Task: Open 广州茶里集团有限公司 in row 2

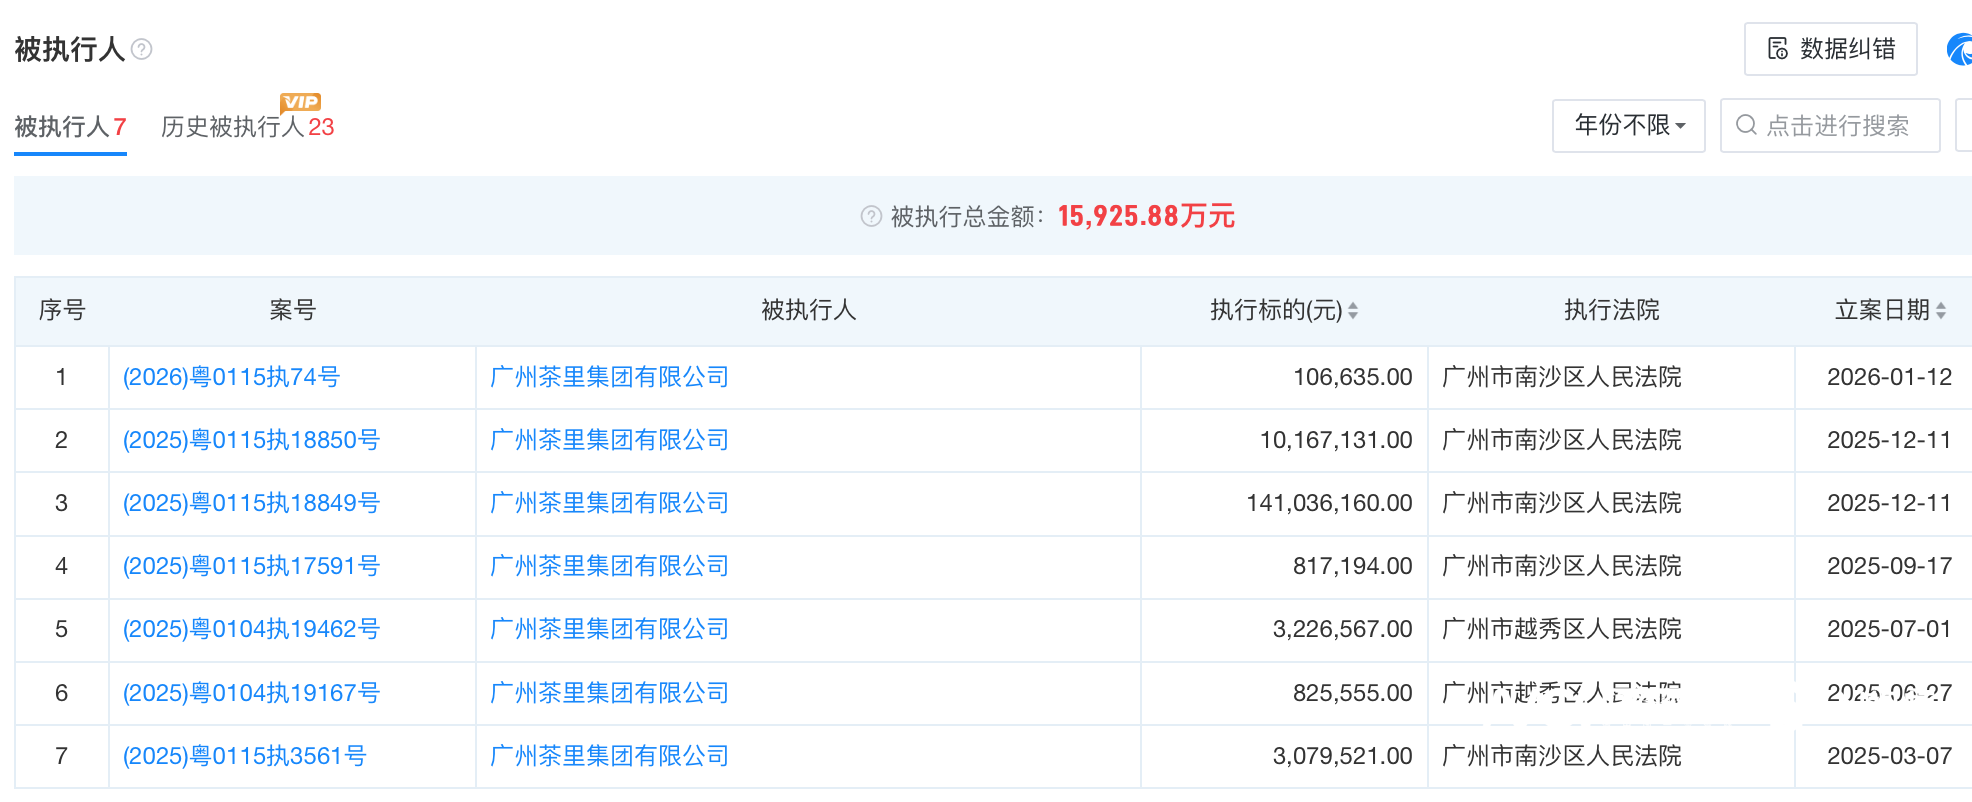Action: 609,440
